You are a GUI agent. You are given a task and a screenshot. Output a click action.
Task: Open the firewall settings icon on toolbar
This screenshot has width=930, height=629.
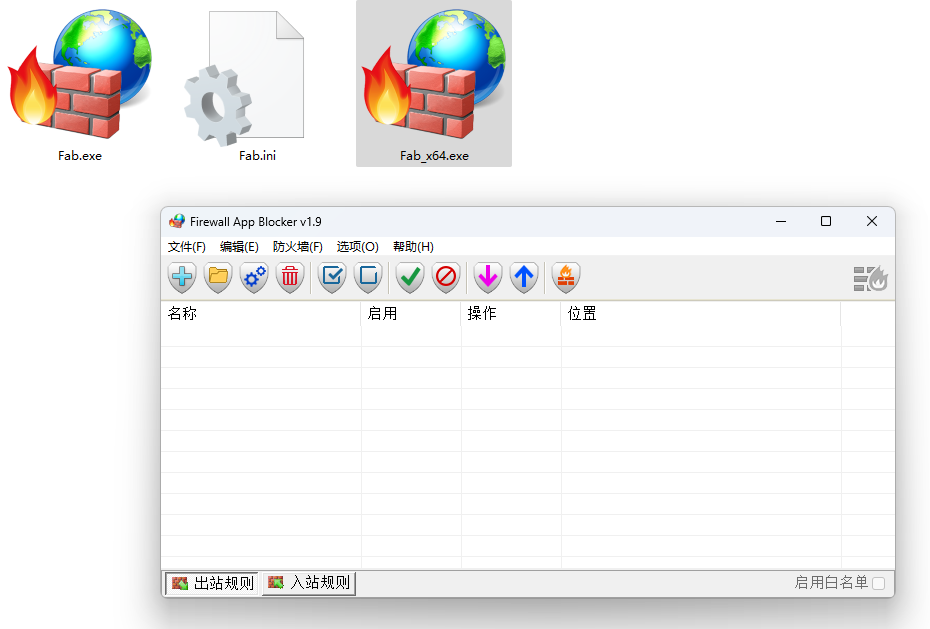pyautogui.click(x=564, y=277)
